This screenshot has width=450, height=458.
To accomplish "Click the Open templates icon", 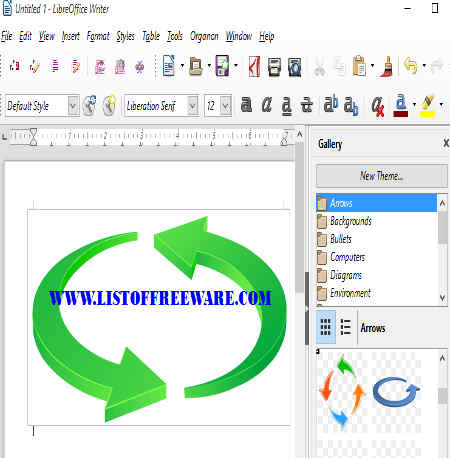I will click(x=196, y=66).
